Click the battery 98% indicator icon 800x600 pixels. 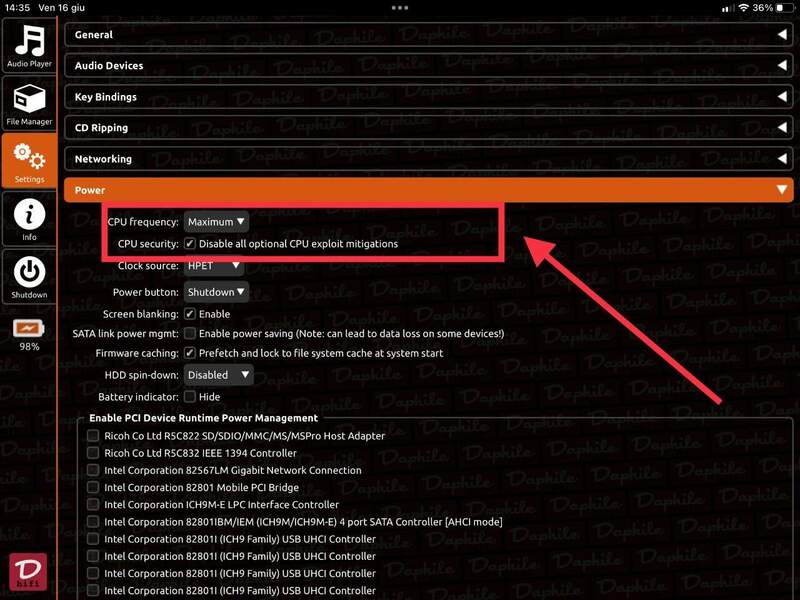tap(29, 328)
